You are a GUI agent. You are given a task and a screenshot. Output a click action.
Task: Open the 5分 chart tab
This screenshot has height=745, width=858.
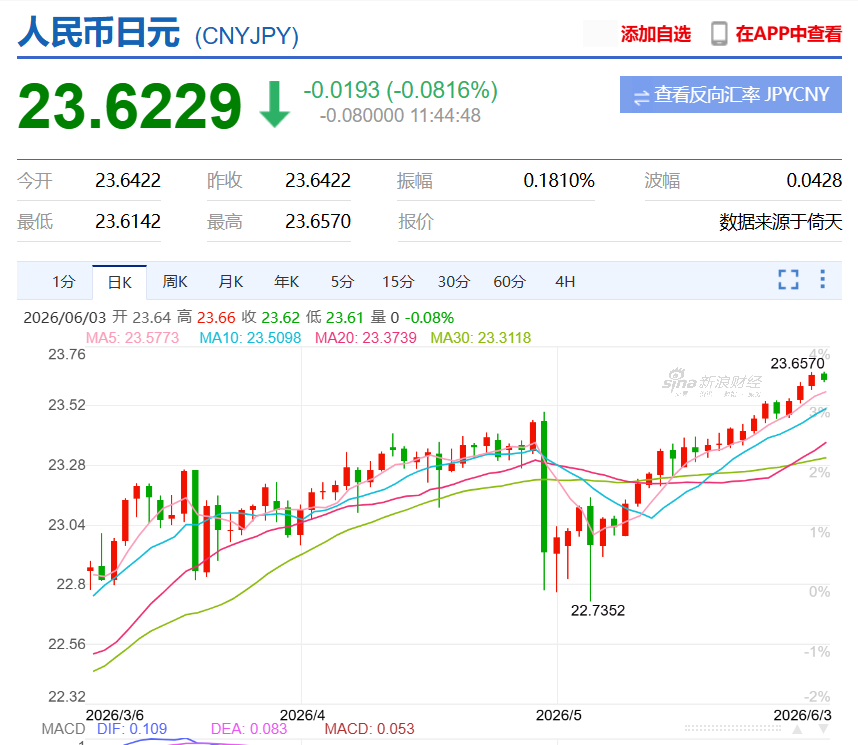[342, 282]
